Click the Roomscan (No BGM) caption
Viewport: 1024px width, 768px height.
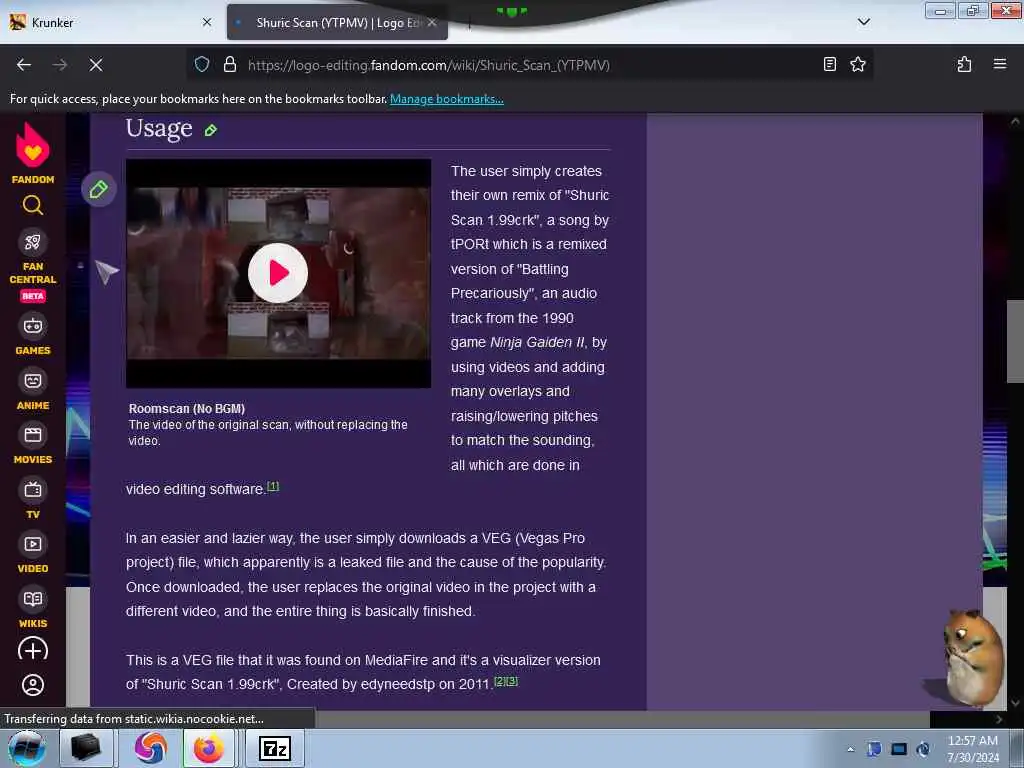(187, 409)
